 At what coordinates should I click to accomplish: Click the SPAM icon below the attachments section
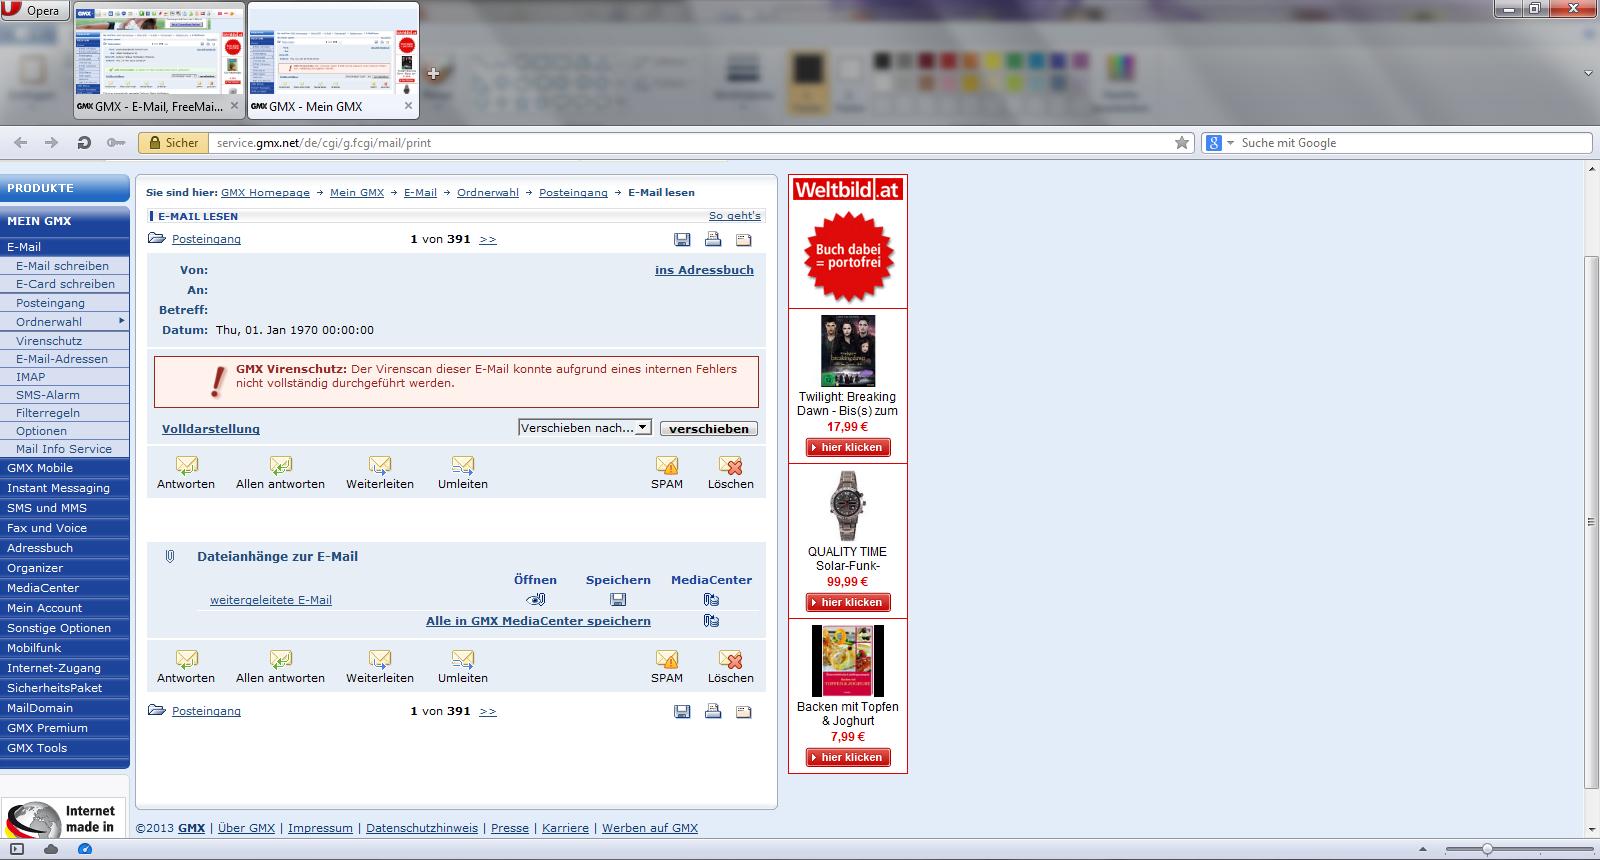pos(667,659)
